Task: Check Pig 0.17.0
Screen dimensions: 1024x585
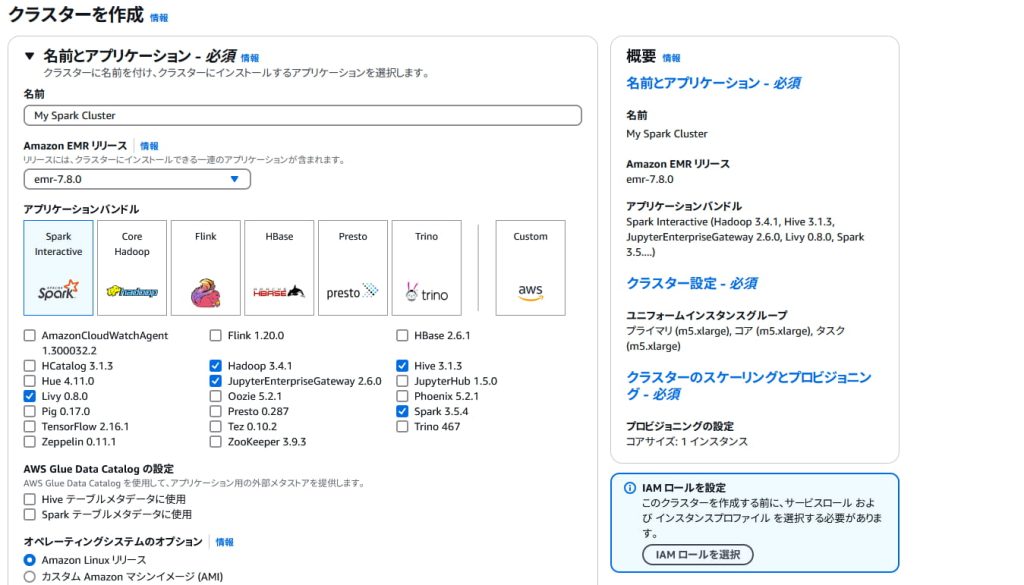Action: pyautogui.click(x=29, y=411)
